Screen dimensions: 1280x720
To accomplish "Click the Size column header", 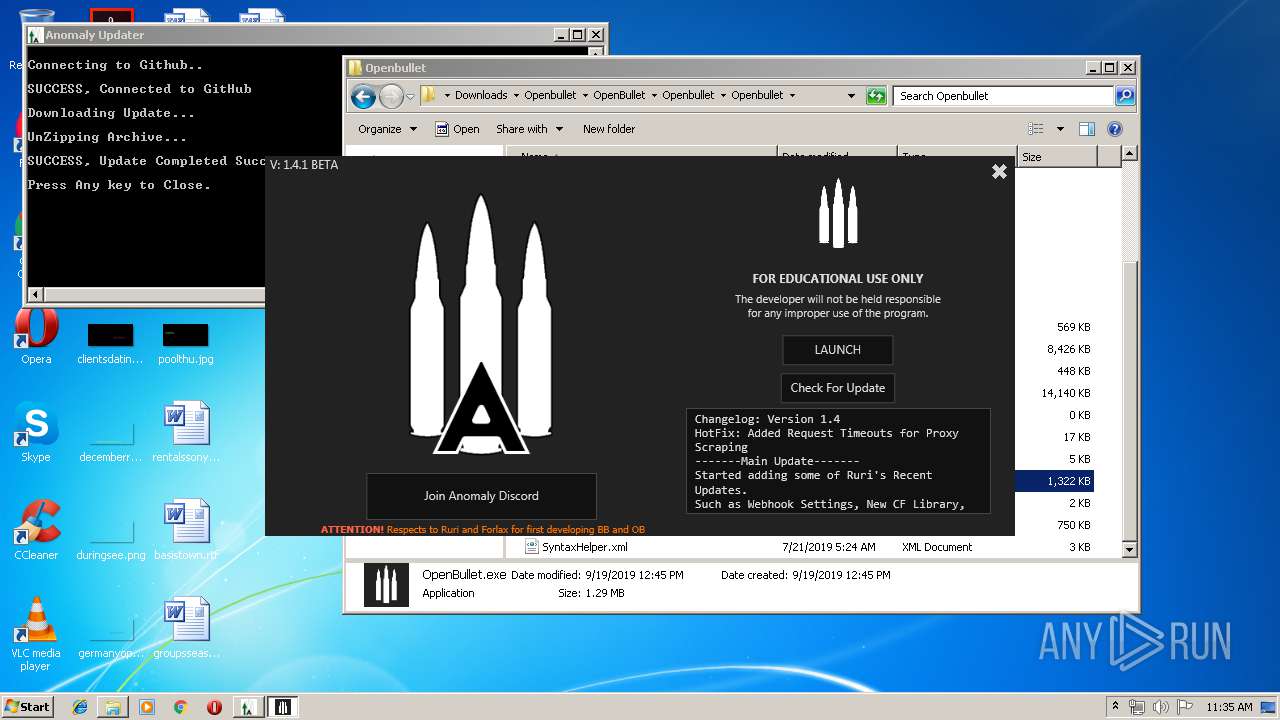I will point(1057,157).
